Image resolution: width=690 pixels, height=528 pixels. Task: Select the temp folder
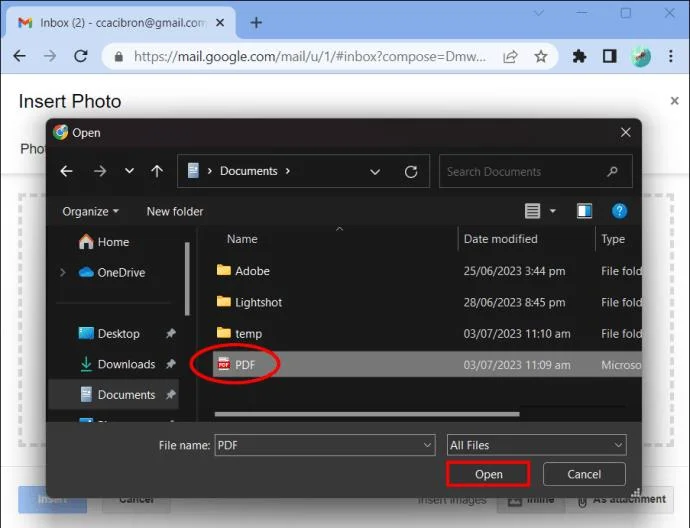tap(239, 334)
